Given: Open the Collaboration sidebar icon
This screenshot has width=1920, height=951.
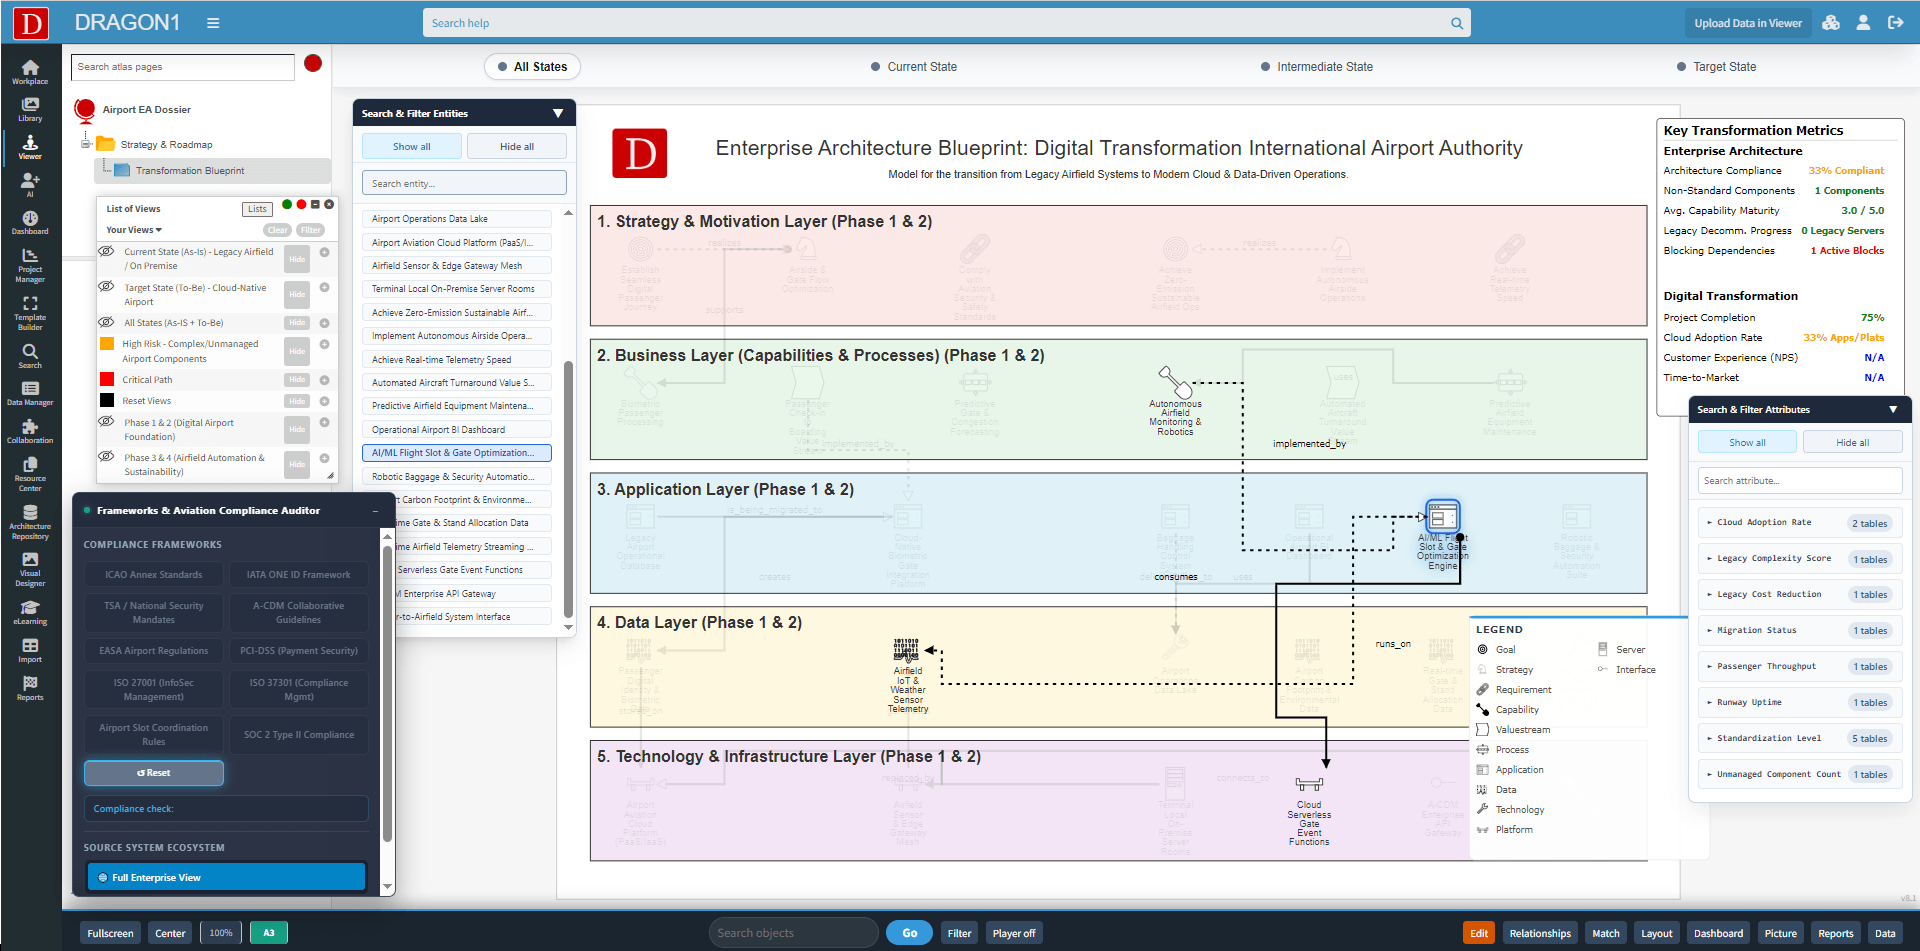Looking at the screenshot, I should click(x=30, y=432).
